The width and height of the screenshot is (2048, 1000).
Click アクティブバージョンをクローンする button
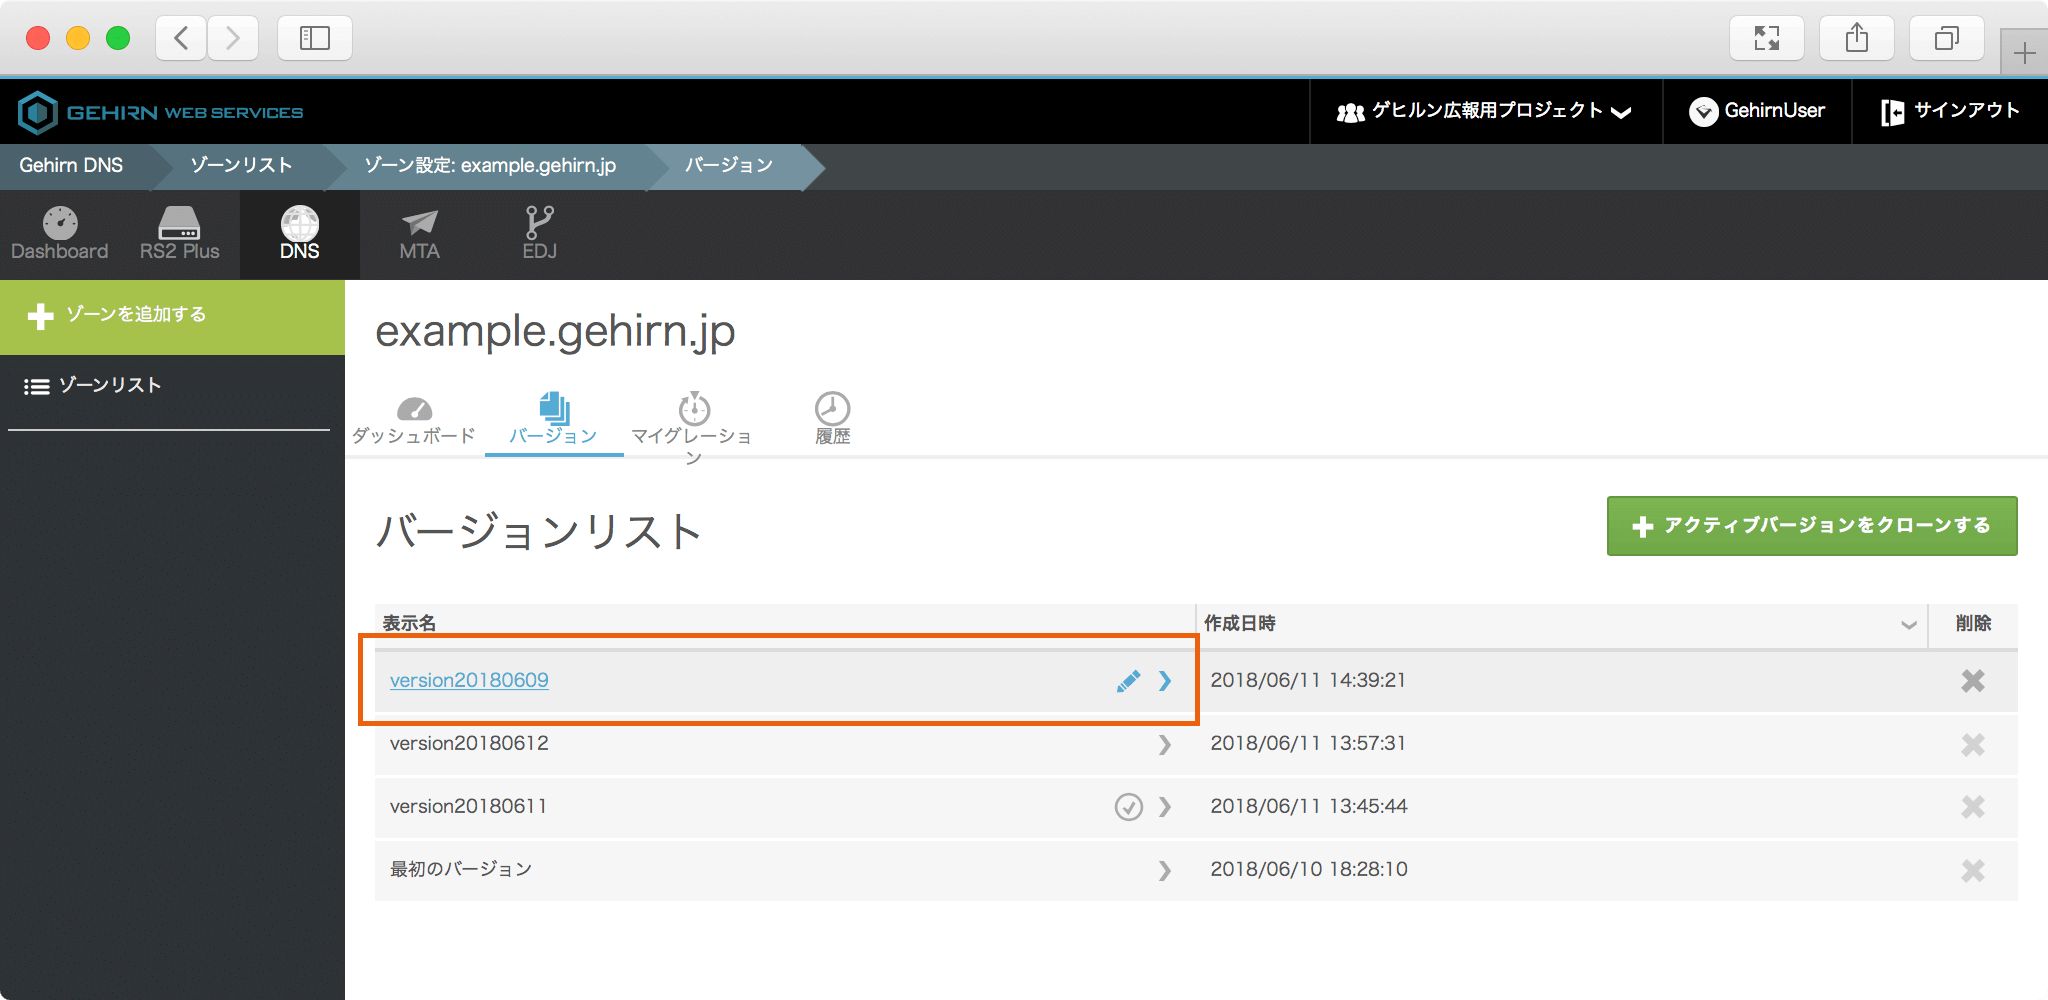point(1811,526)
